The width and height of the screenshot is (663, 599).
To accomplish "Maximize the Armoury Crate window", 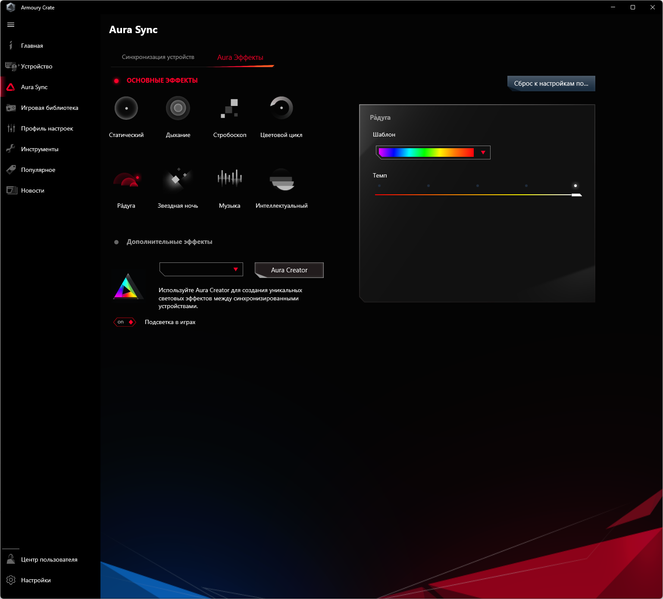I will pyautogui.click(x=633, y=8).
